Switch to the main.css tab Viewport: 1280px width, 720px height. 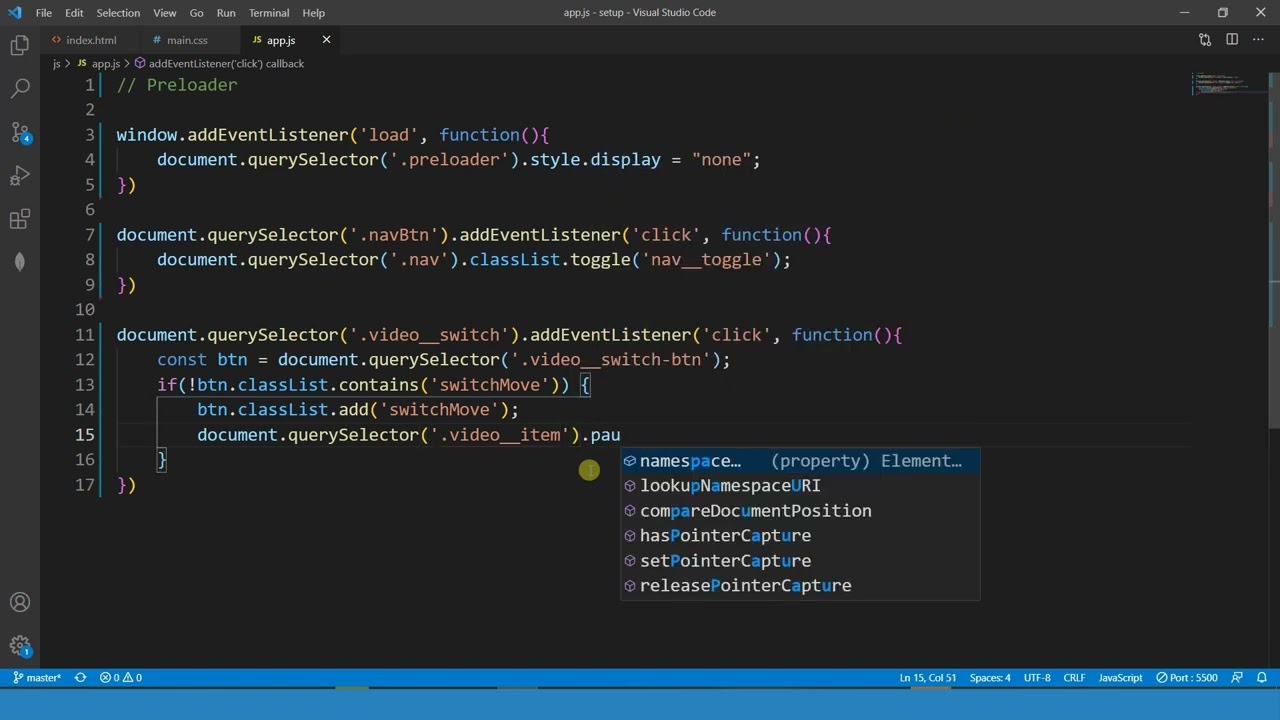[x=187, y=40]
